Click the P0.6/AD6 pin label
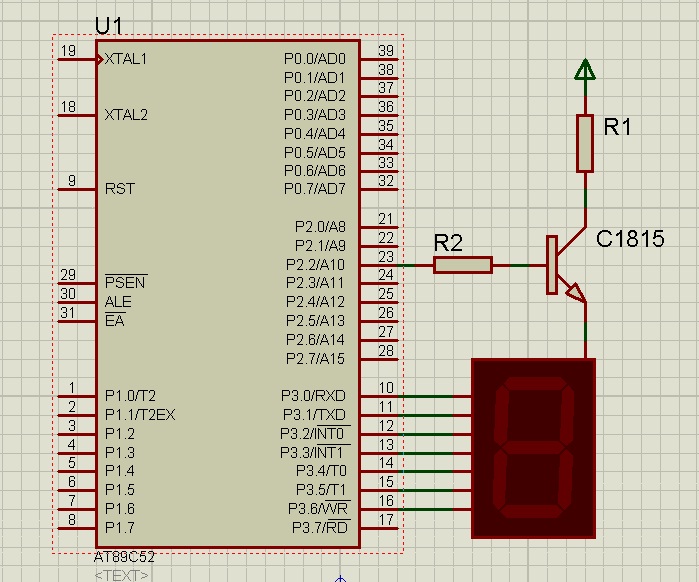 tap(315, 171)
